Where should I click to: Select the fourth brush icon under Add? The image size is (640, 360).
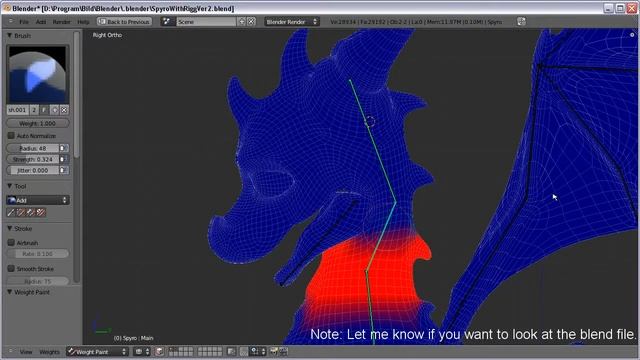coord(41,212)
